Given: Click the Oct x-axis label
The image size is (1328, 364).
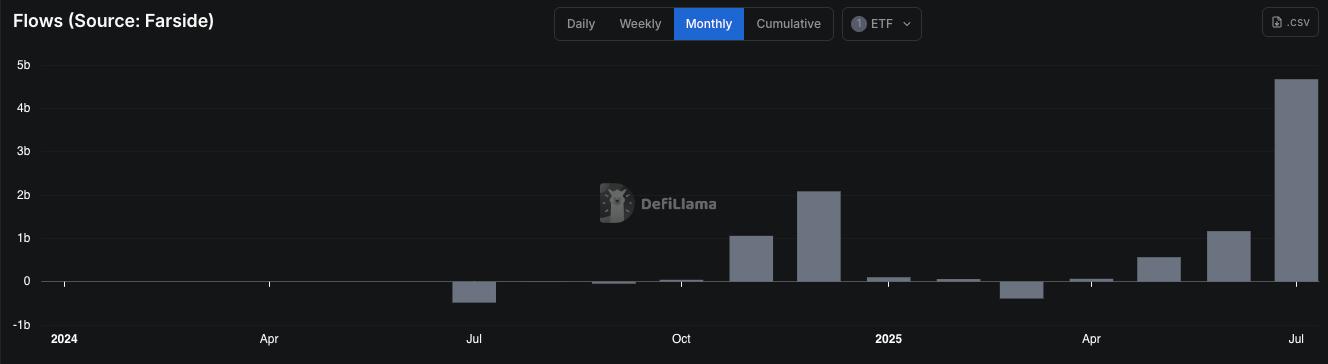Looking at the screenshot, I should point(681,339).
